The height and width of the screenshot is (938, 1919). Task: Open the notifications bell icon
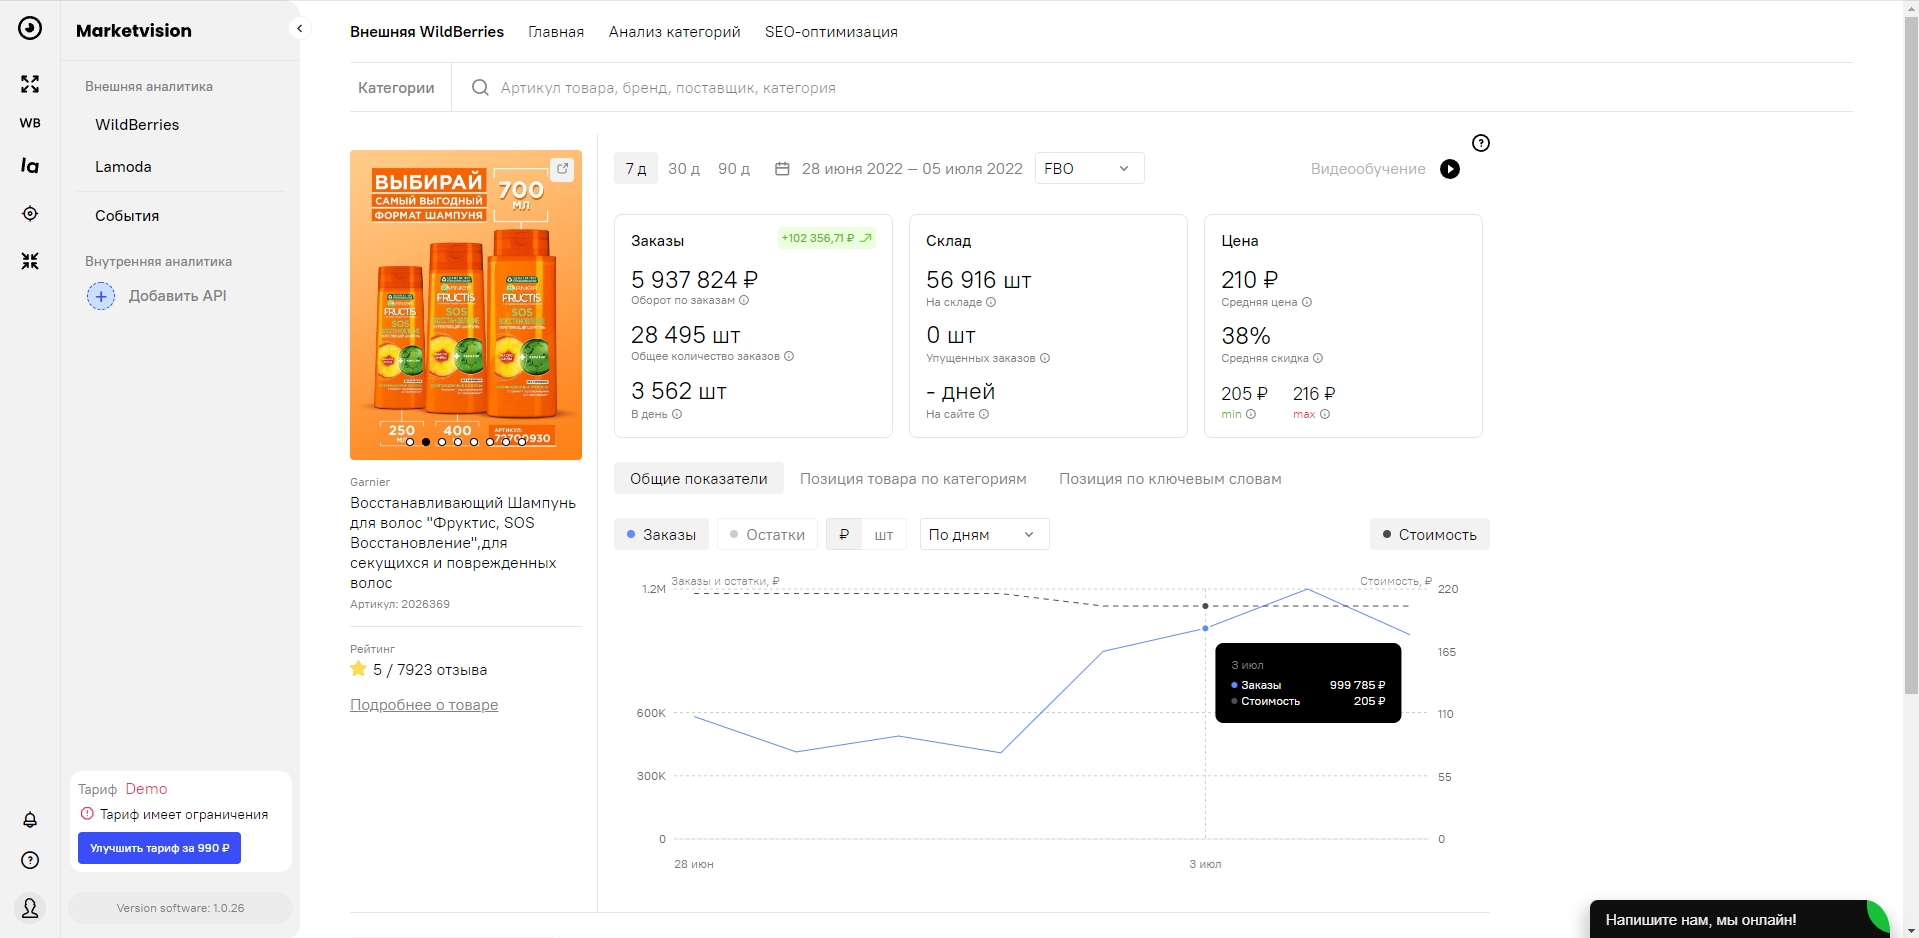click(30, 820)
